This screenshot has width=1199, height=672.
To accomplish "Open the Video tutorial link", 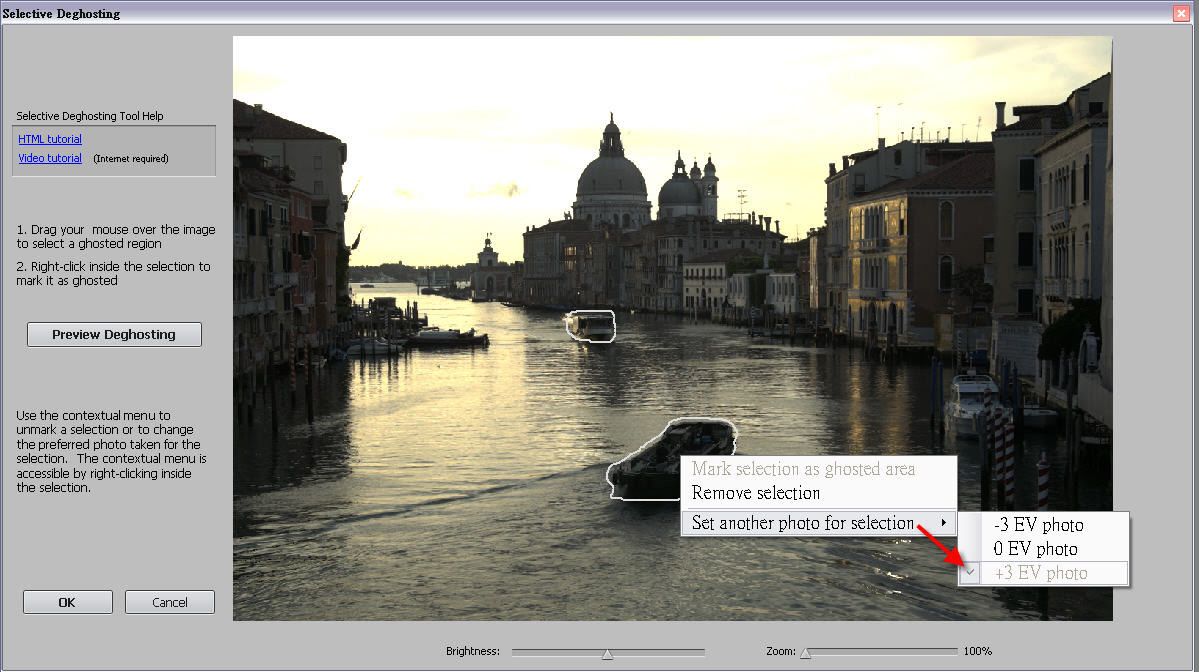I will (x=50, y=158).
